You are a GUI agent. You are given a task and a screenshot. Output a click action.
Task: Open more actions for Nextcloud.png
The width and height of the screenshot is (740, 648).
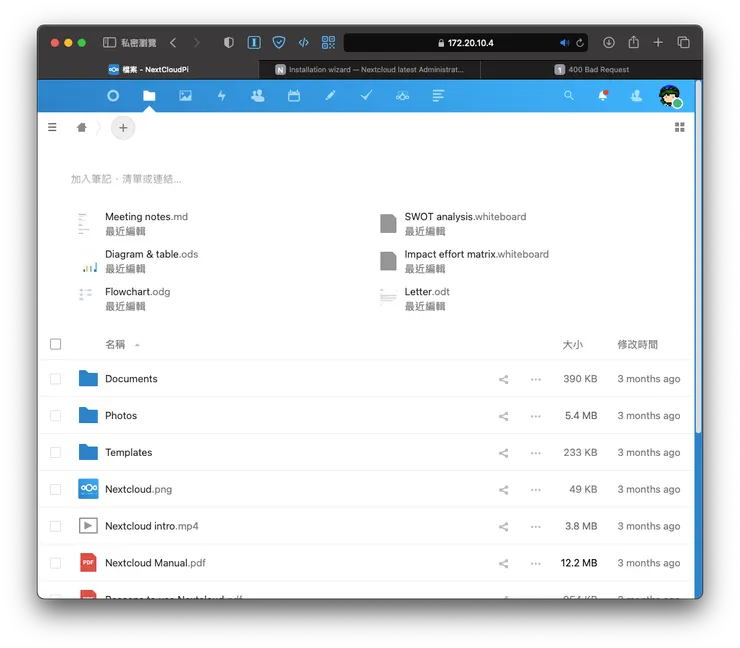point(536,489)
